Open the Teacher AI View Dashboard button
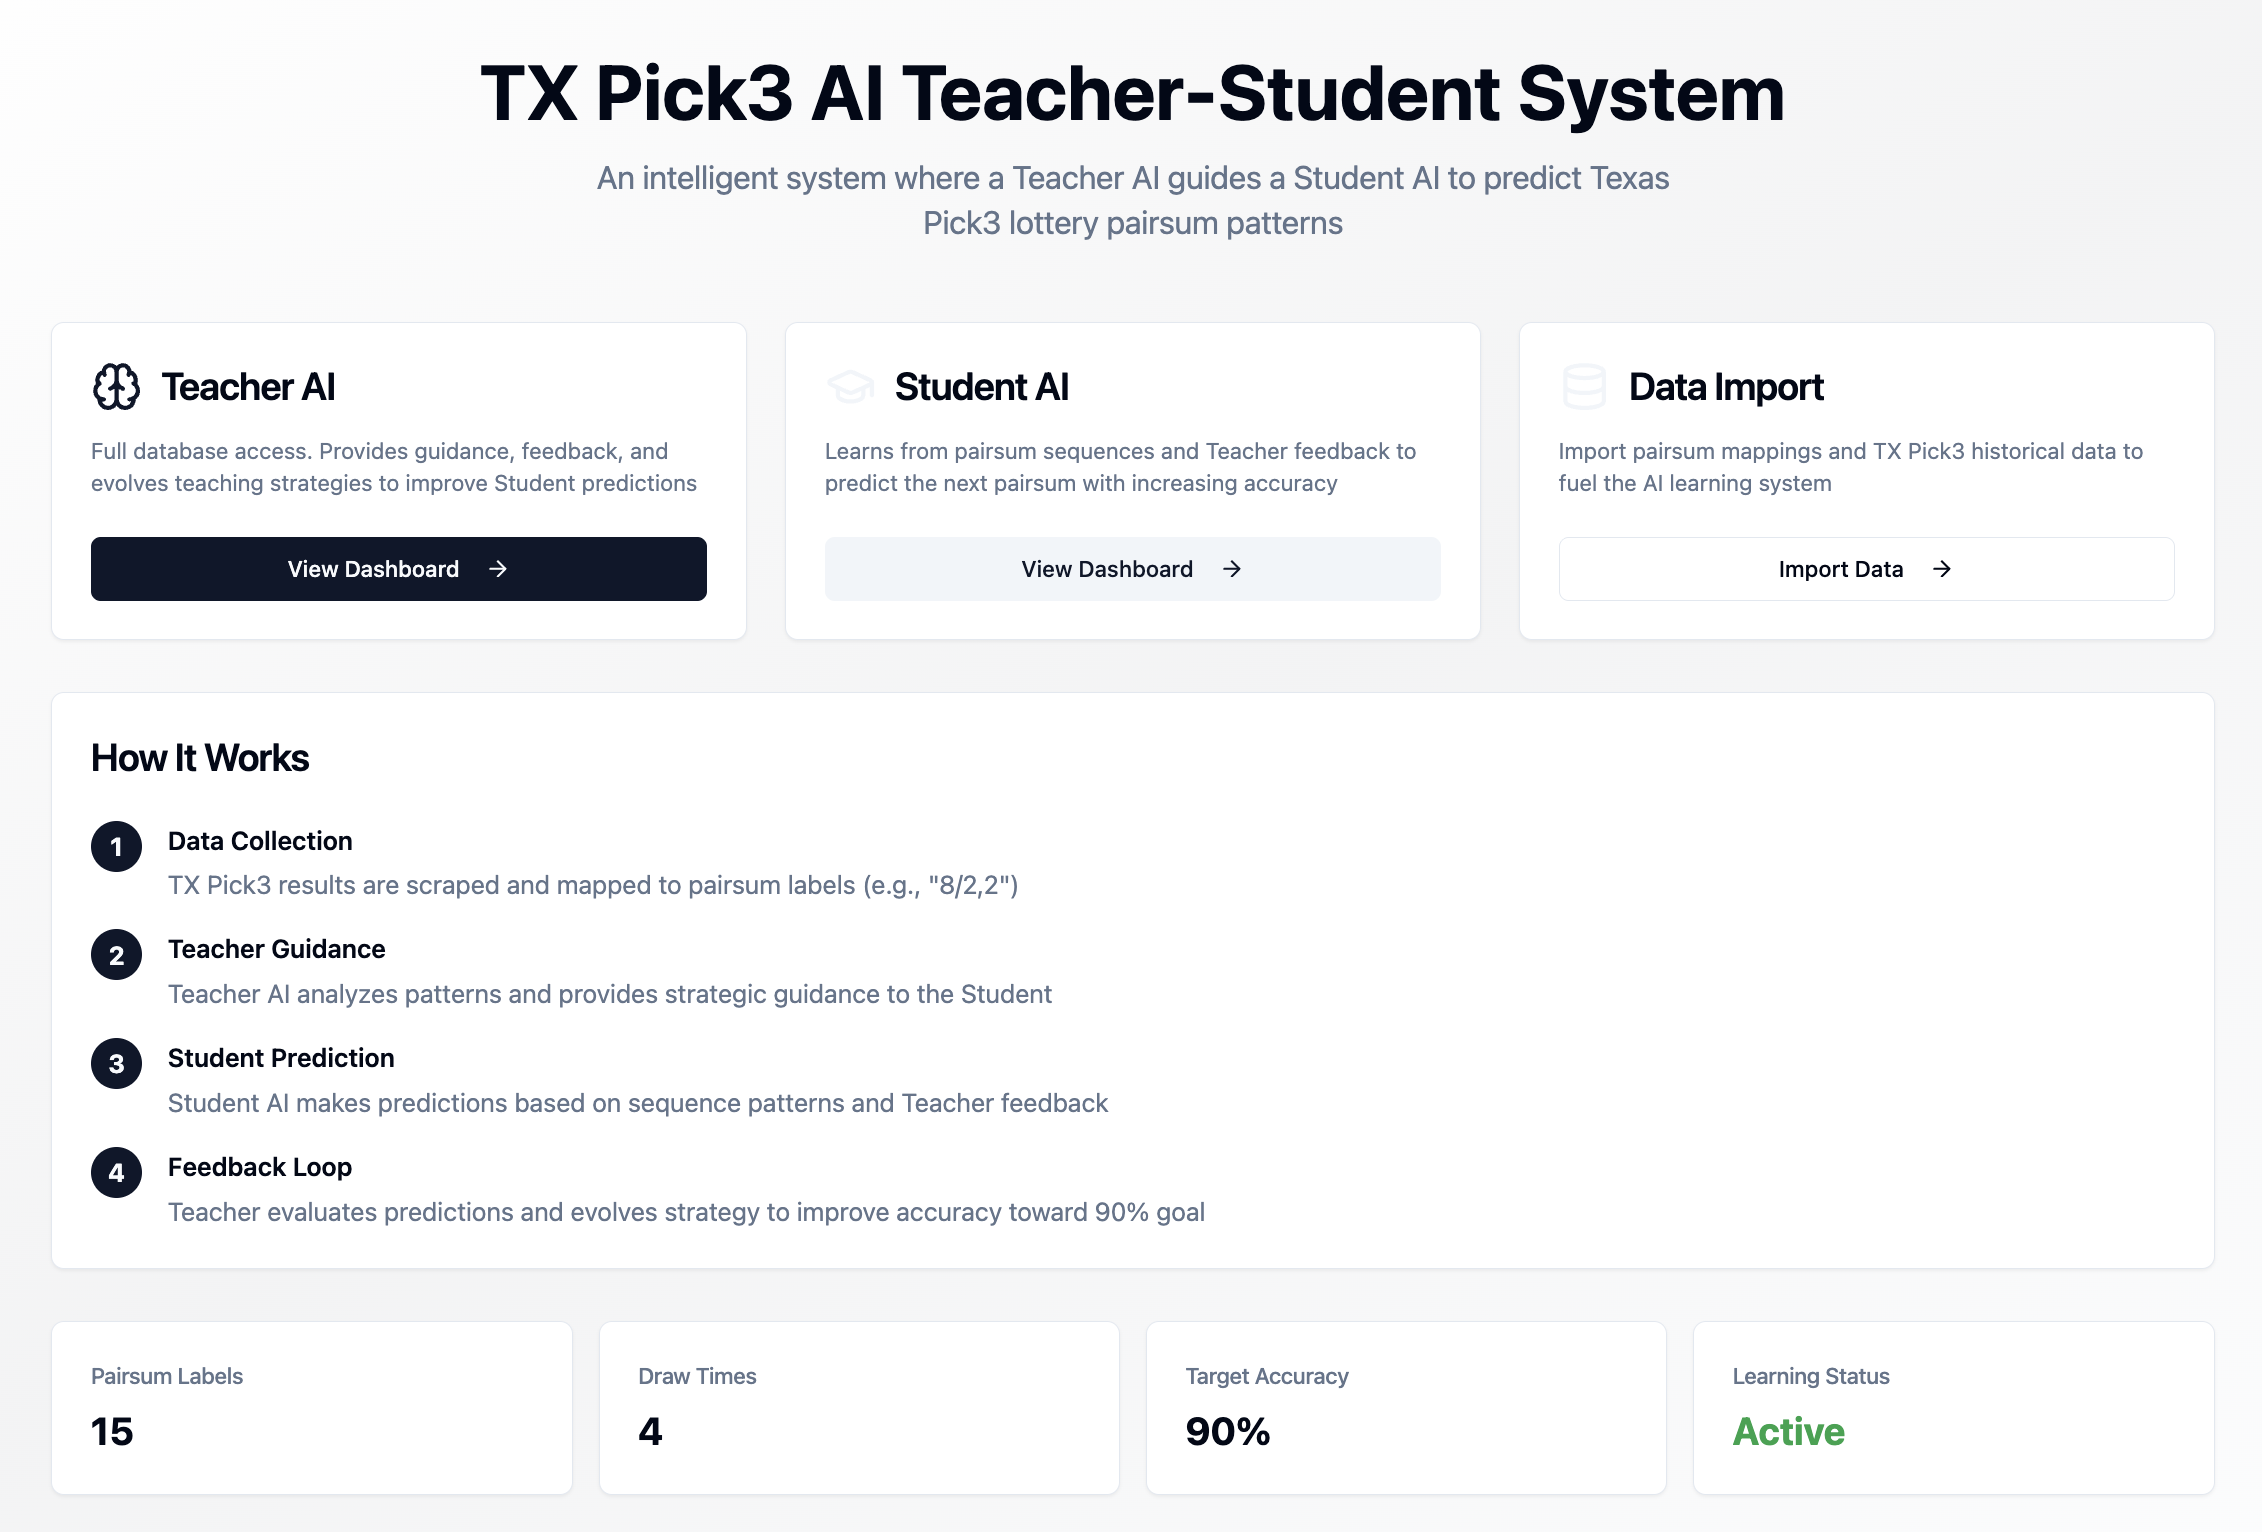The image size is (2262, 1532). coord(398,569)
